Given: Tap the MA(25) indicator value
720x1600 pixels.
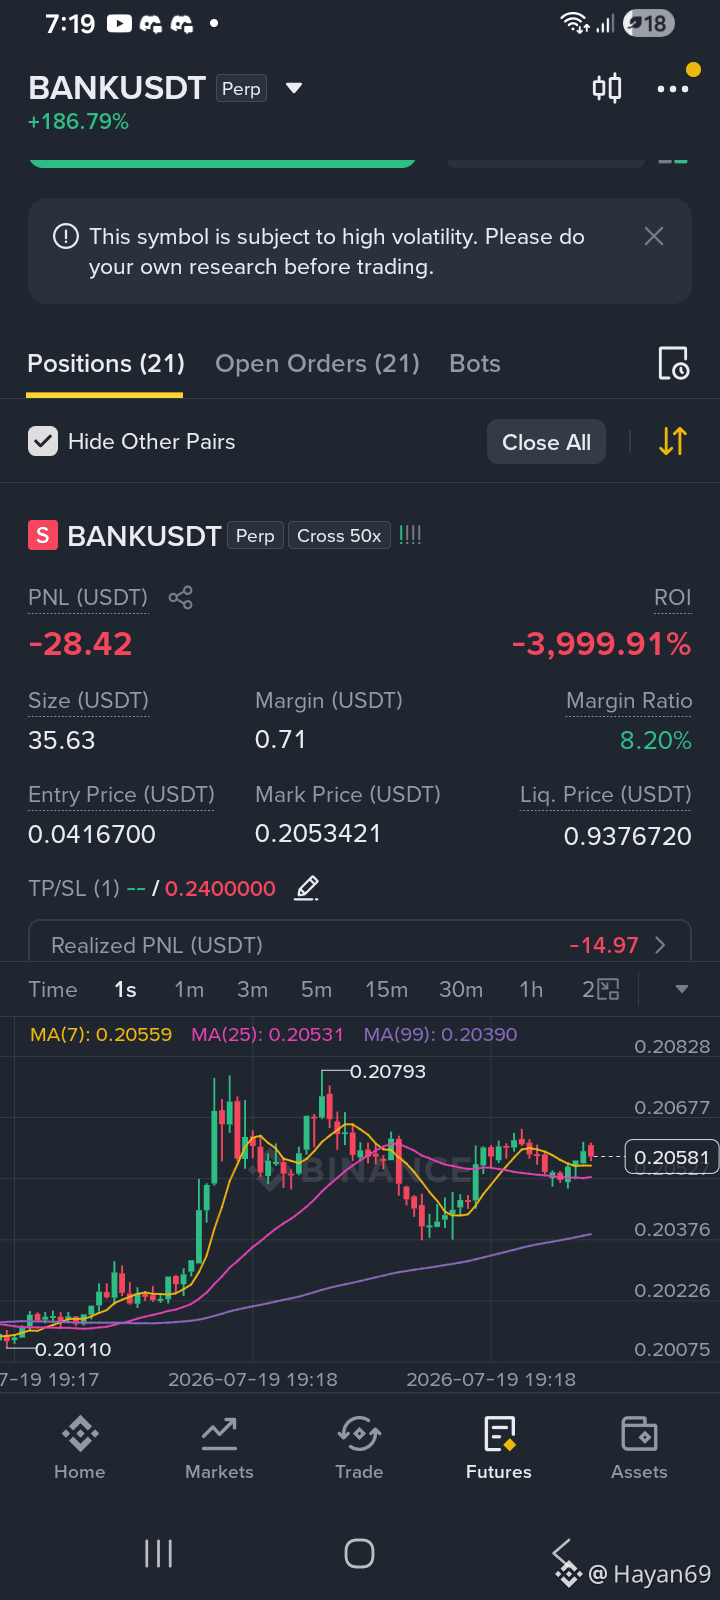Looking at the screenshot, I should pos(267,1035).
